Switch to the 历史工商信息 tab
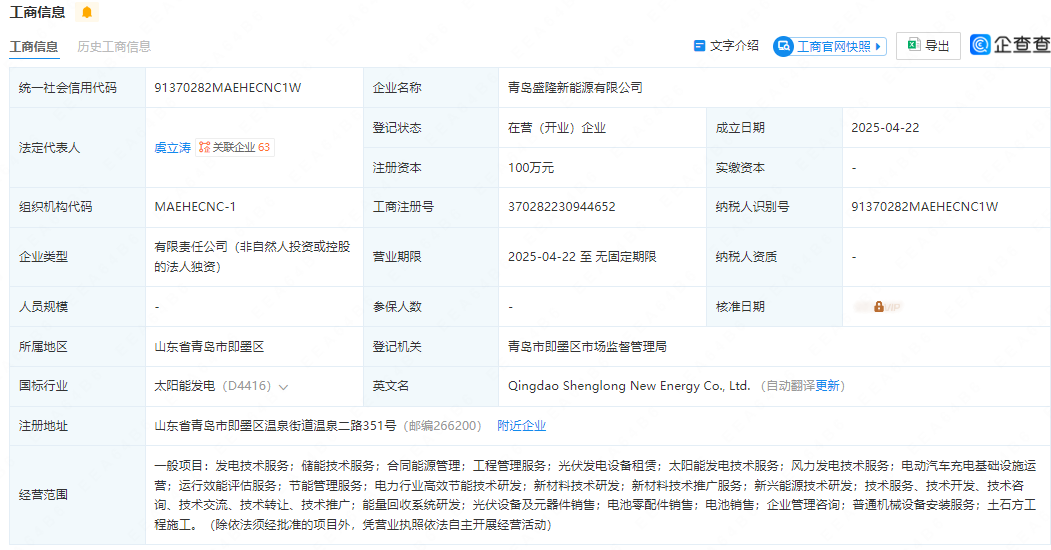1051x550 pixels. pos(114,47)
